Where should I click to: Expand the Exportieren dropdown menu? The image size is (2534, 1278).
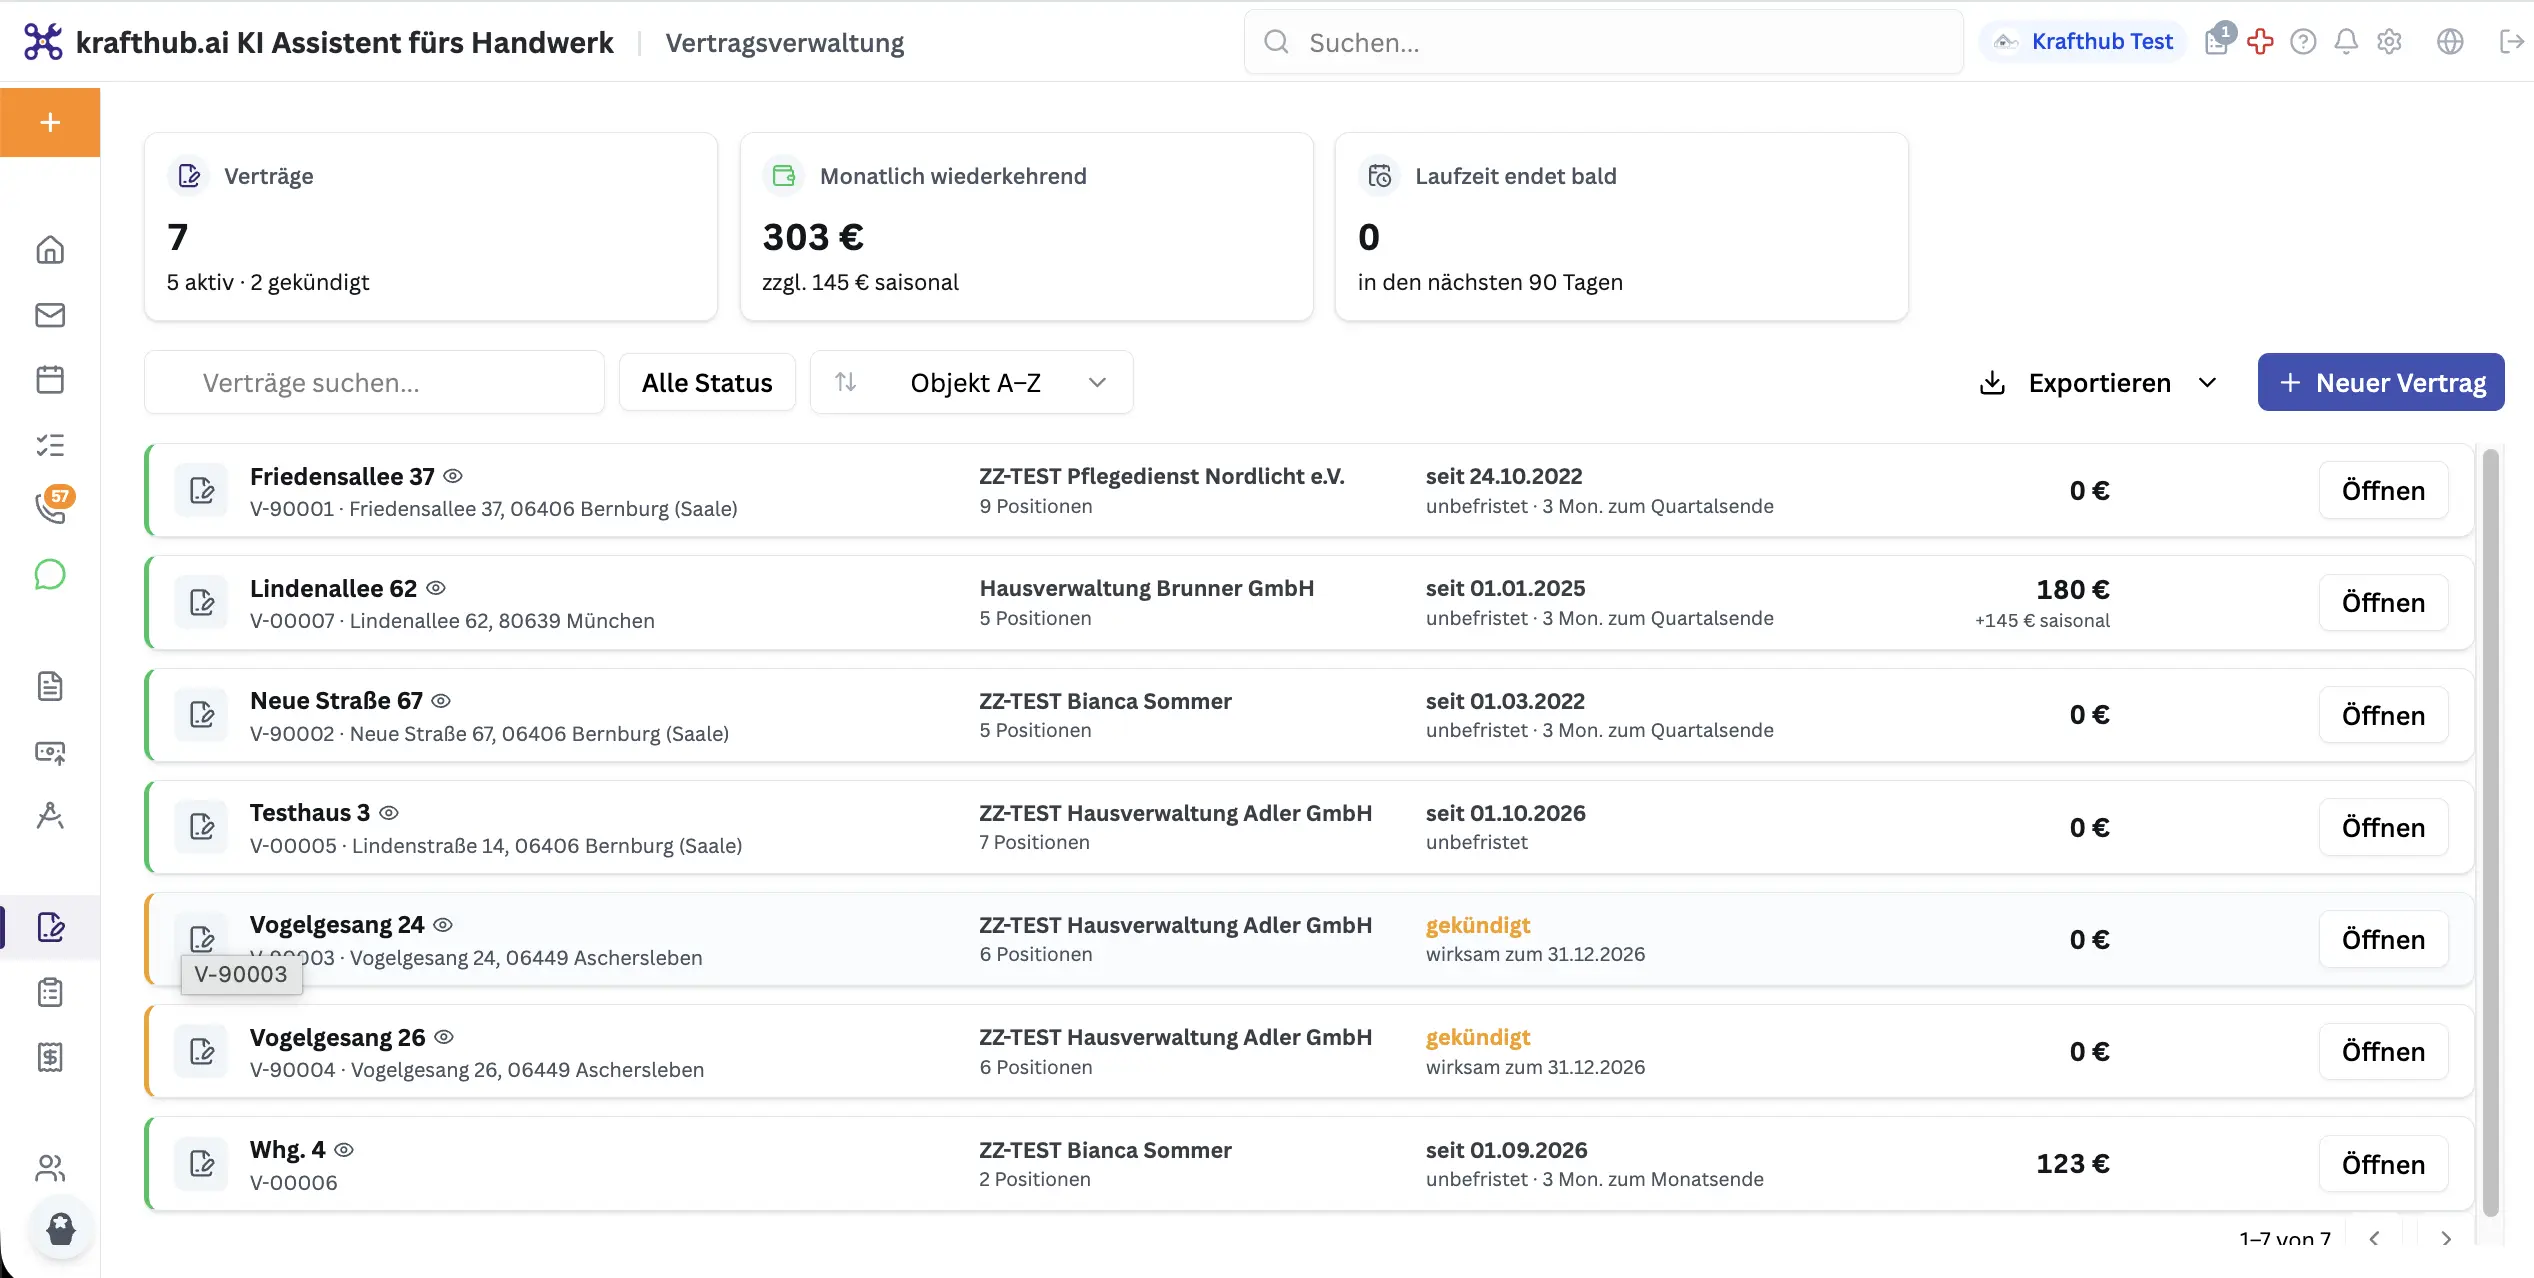tap(2099, 383)
